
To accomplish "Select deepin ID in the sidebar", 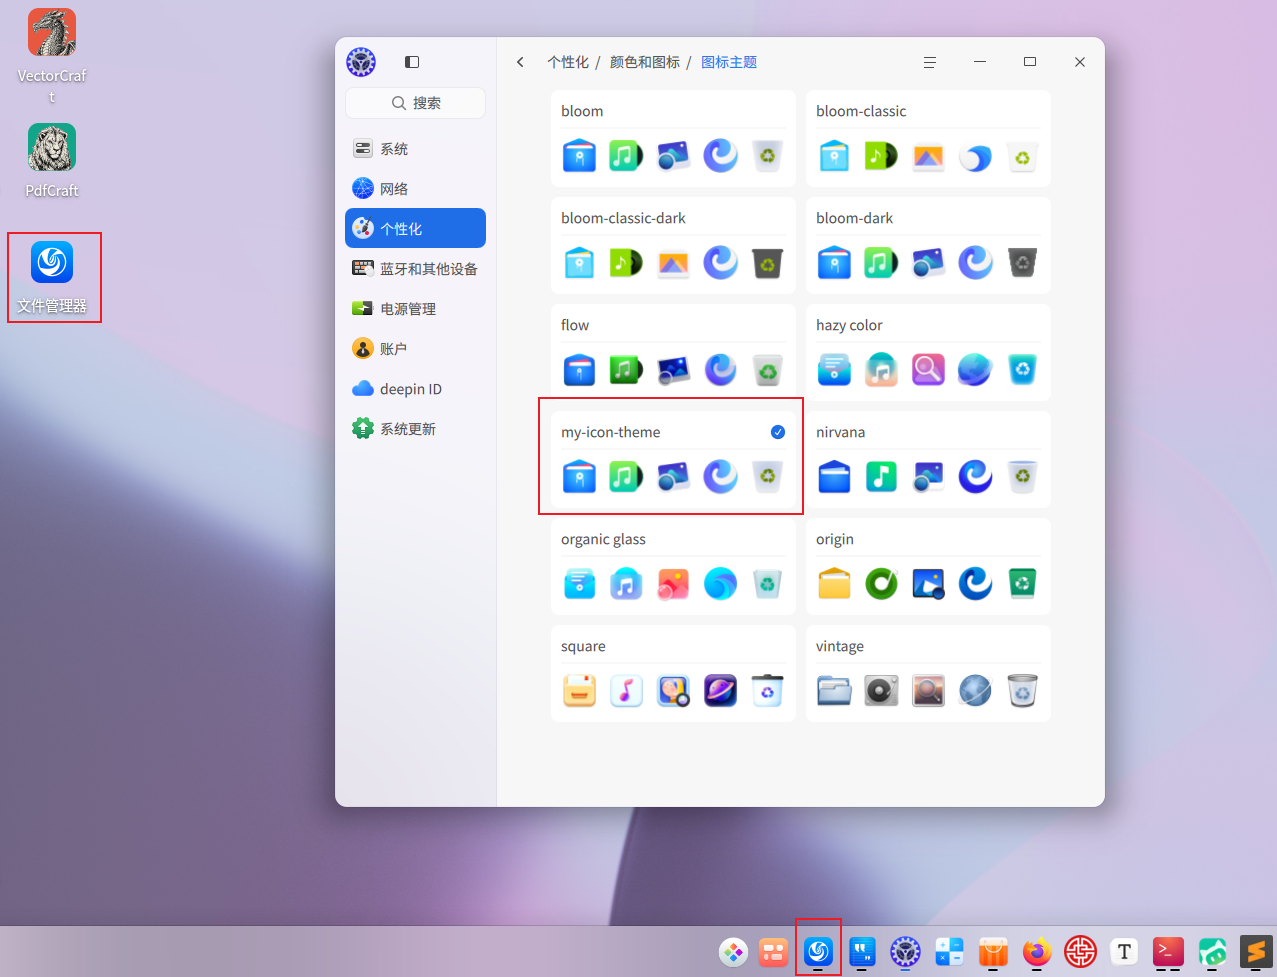I will pyautogui.click(x=415, y=389).
